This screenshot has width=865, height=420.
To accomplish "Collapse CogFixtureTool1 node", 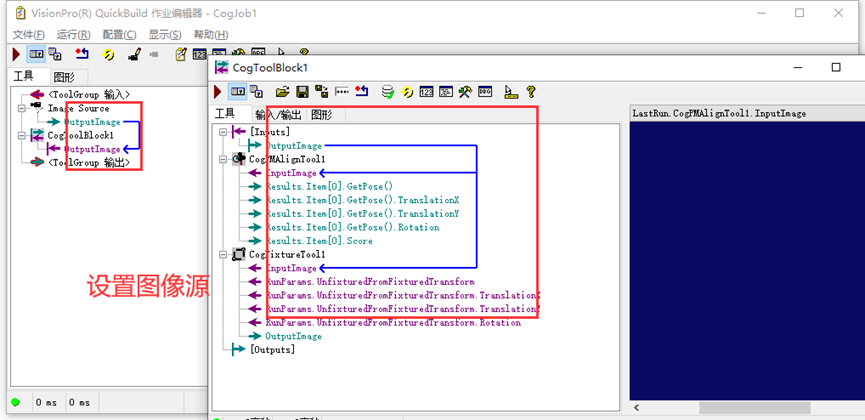I will 223,254.
